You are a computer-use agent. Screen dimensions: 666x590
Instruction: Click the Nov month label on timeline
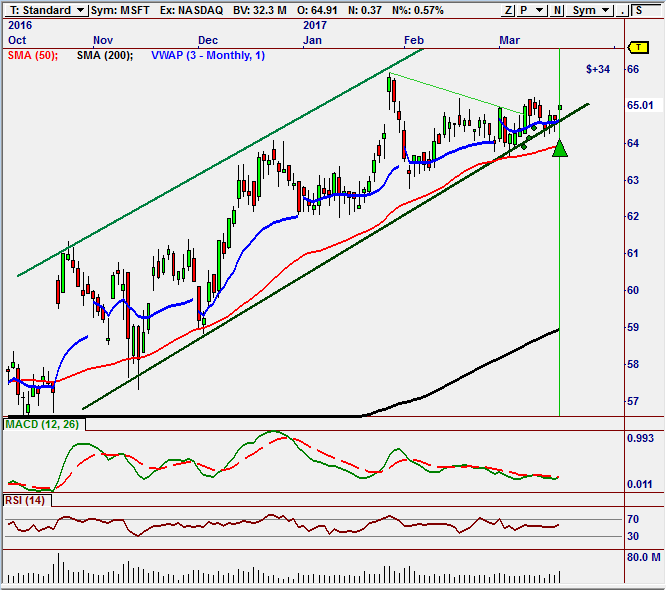[x=103, y=40]
